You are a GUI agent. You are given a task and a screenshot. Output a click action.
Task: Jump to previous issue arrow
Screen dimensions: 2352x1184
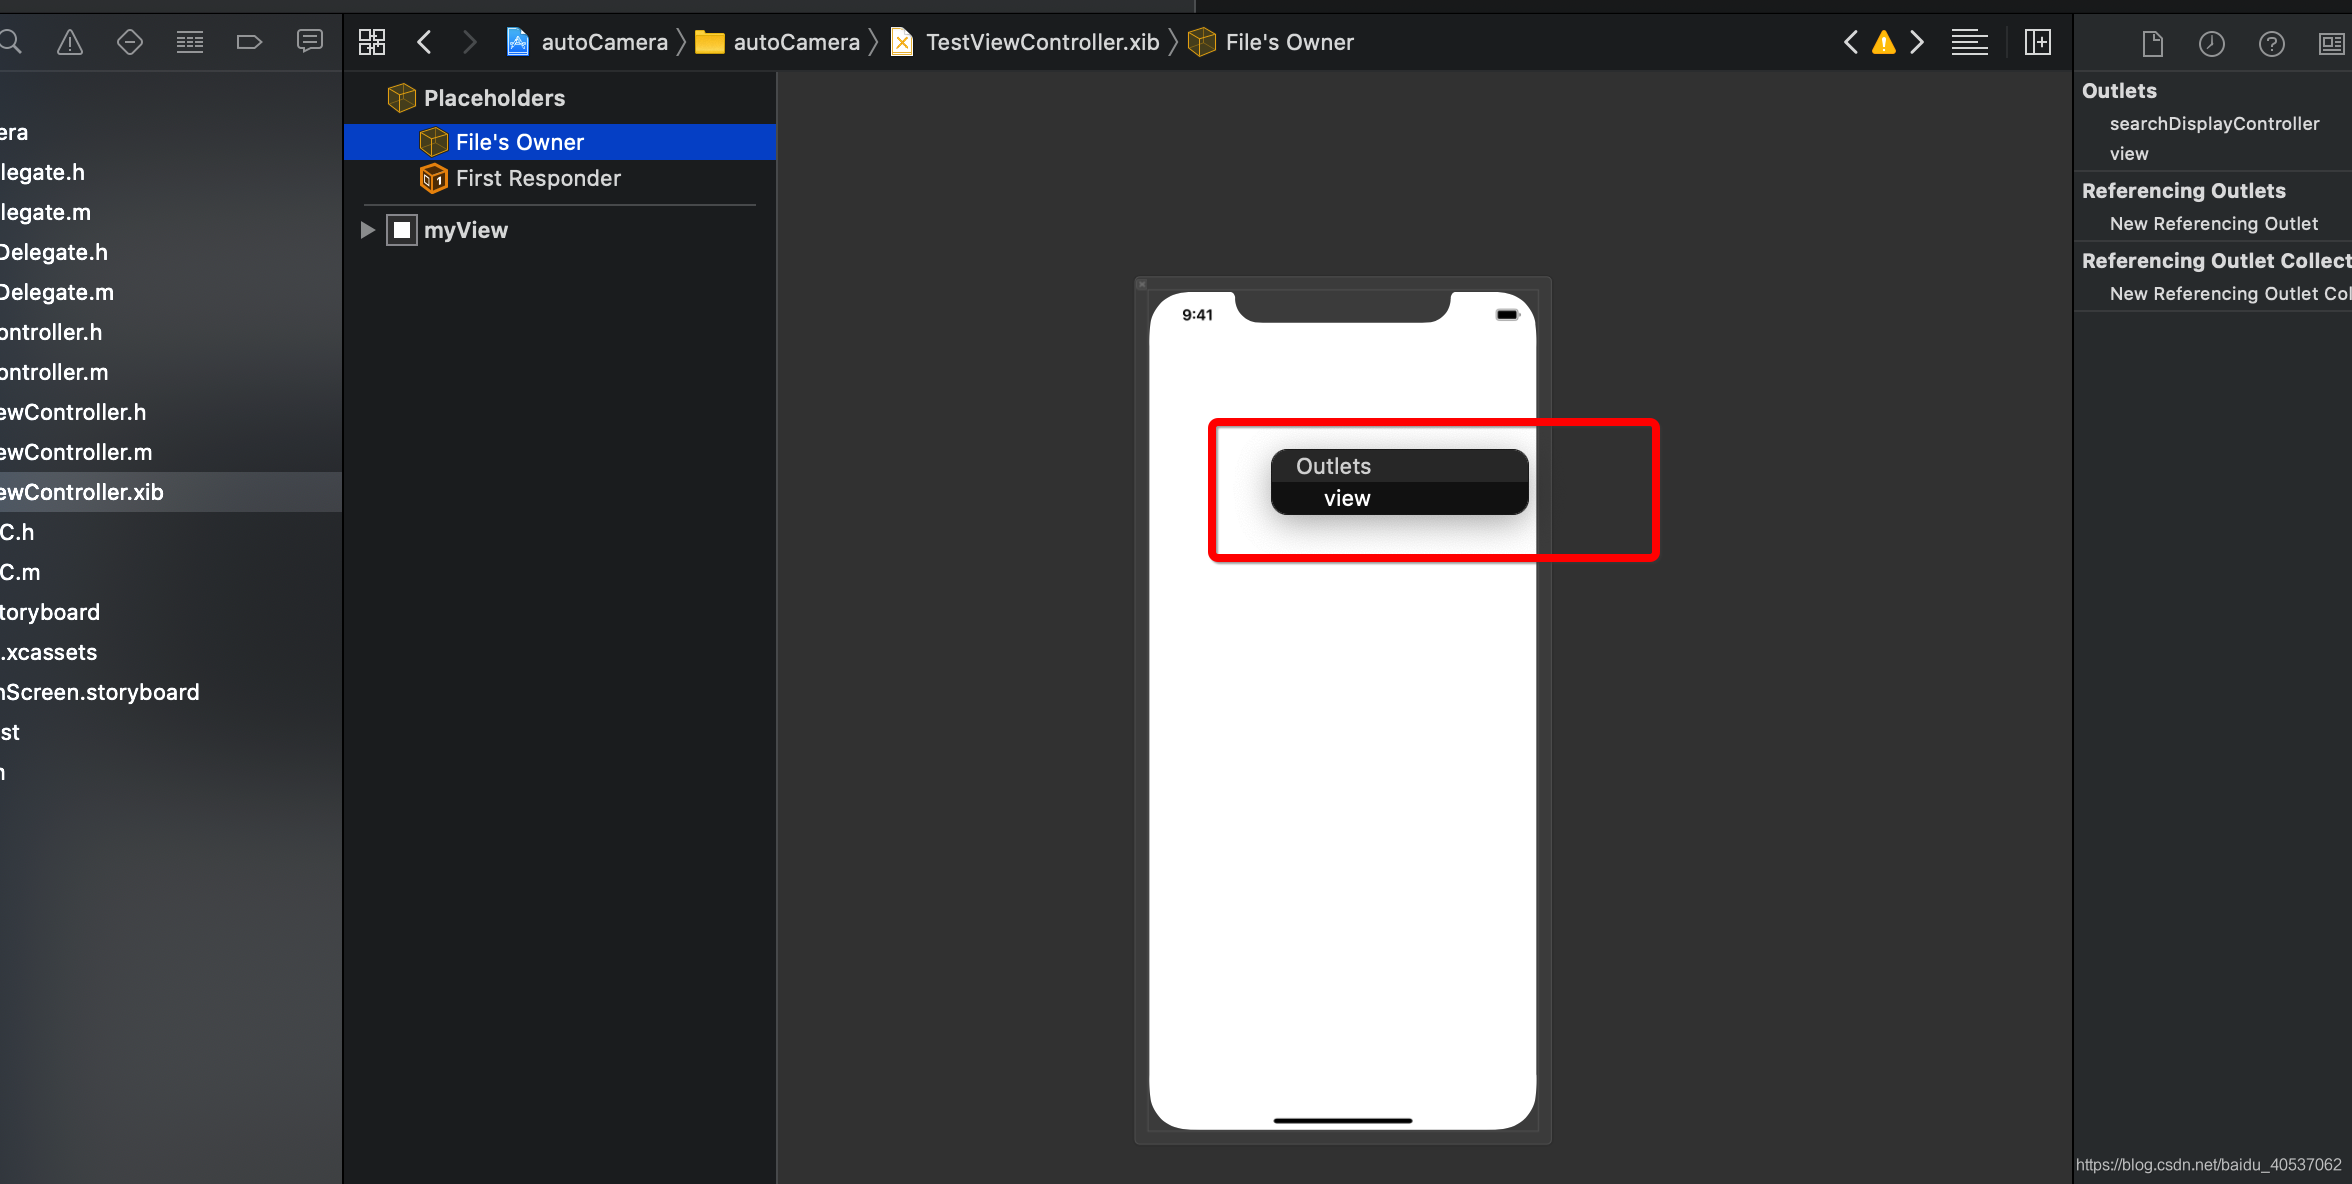pyautogui.click(x=1851, y=42)
